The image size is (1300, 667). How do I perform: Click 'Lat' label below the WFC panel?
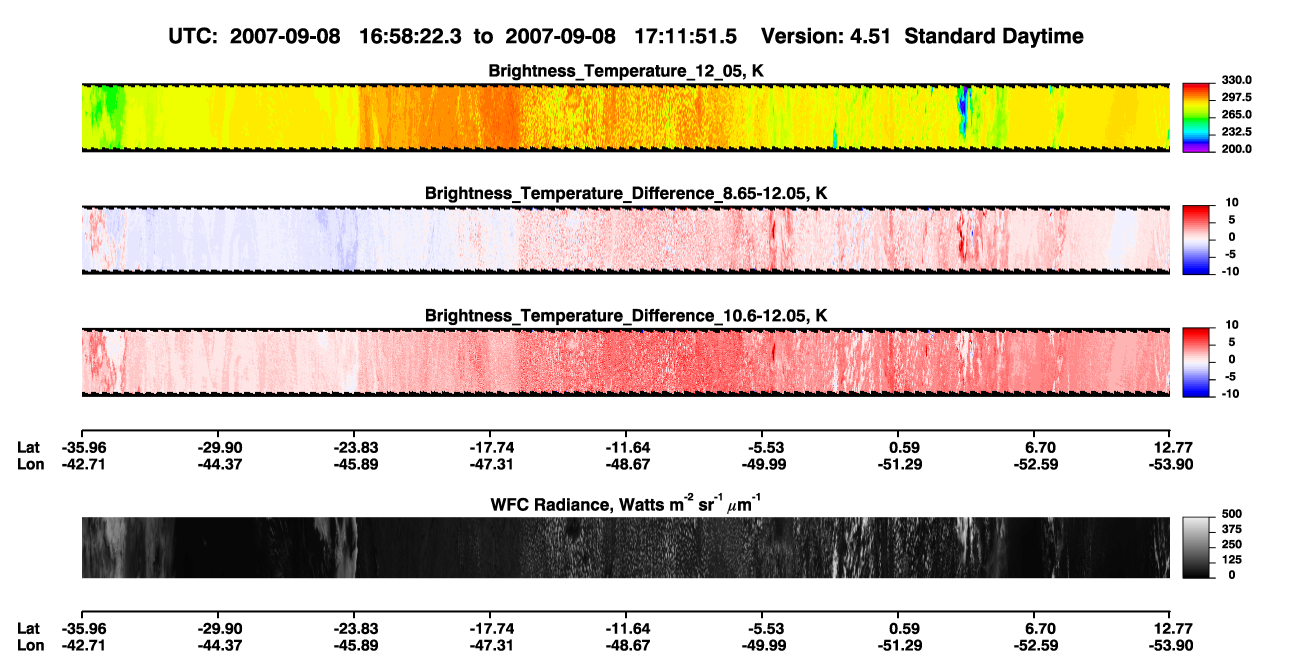pyautogui.click(x=28, y=629)
